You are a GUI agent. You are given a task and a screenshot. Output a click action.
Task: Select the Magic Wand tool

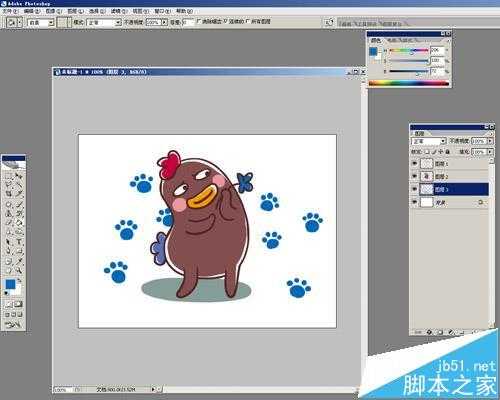click(18, 185)
